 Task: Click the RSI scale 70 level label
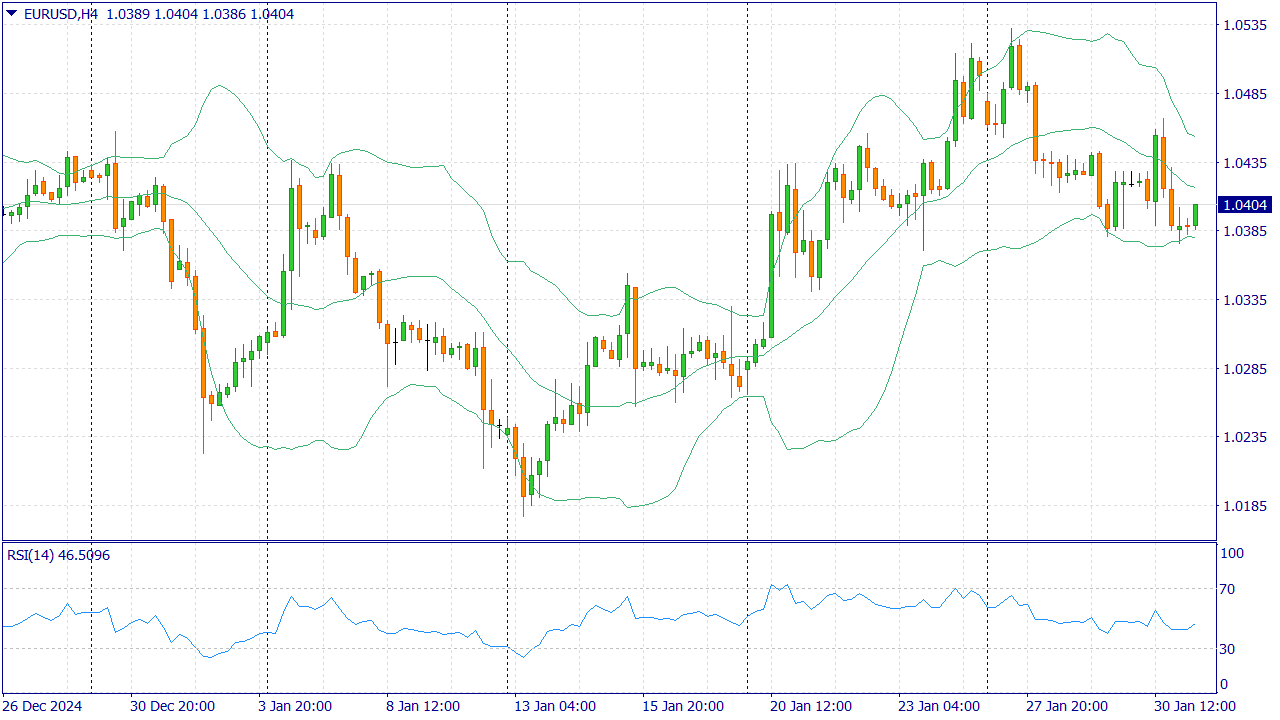[1230, 590]
